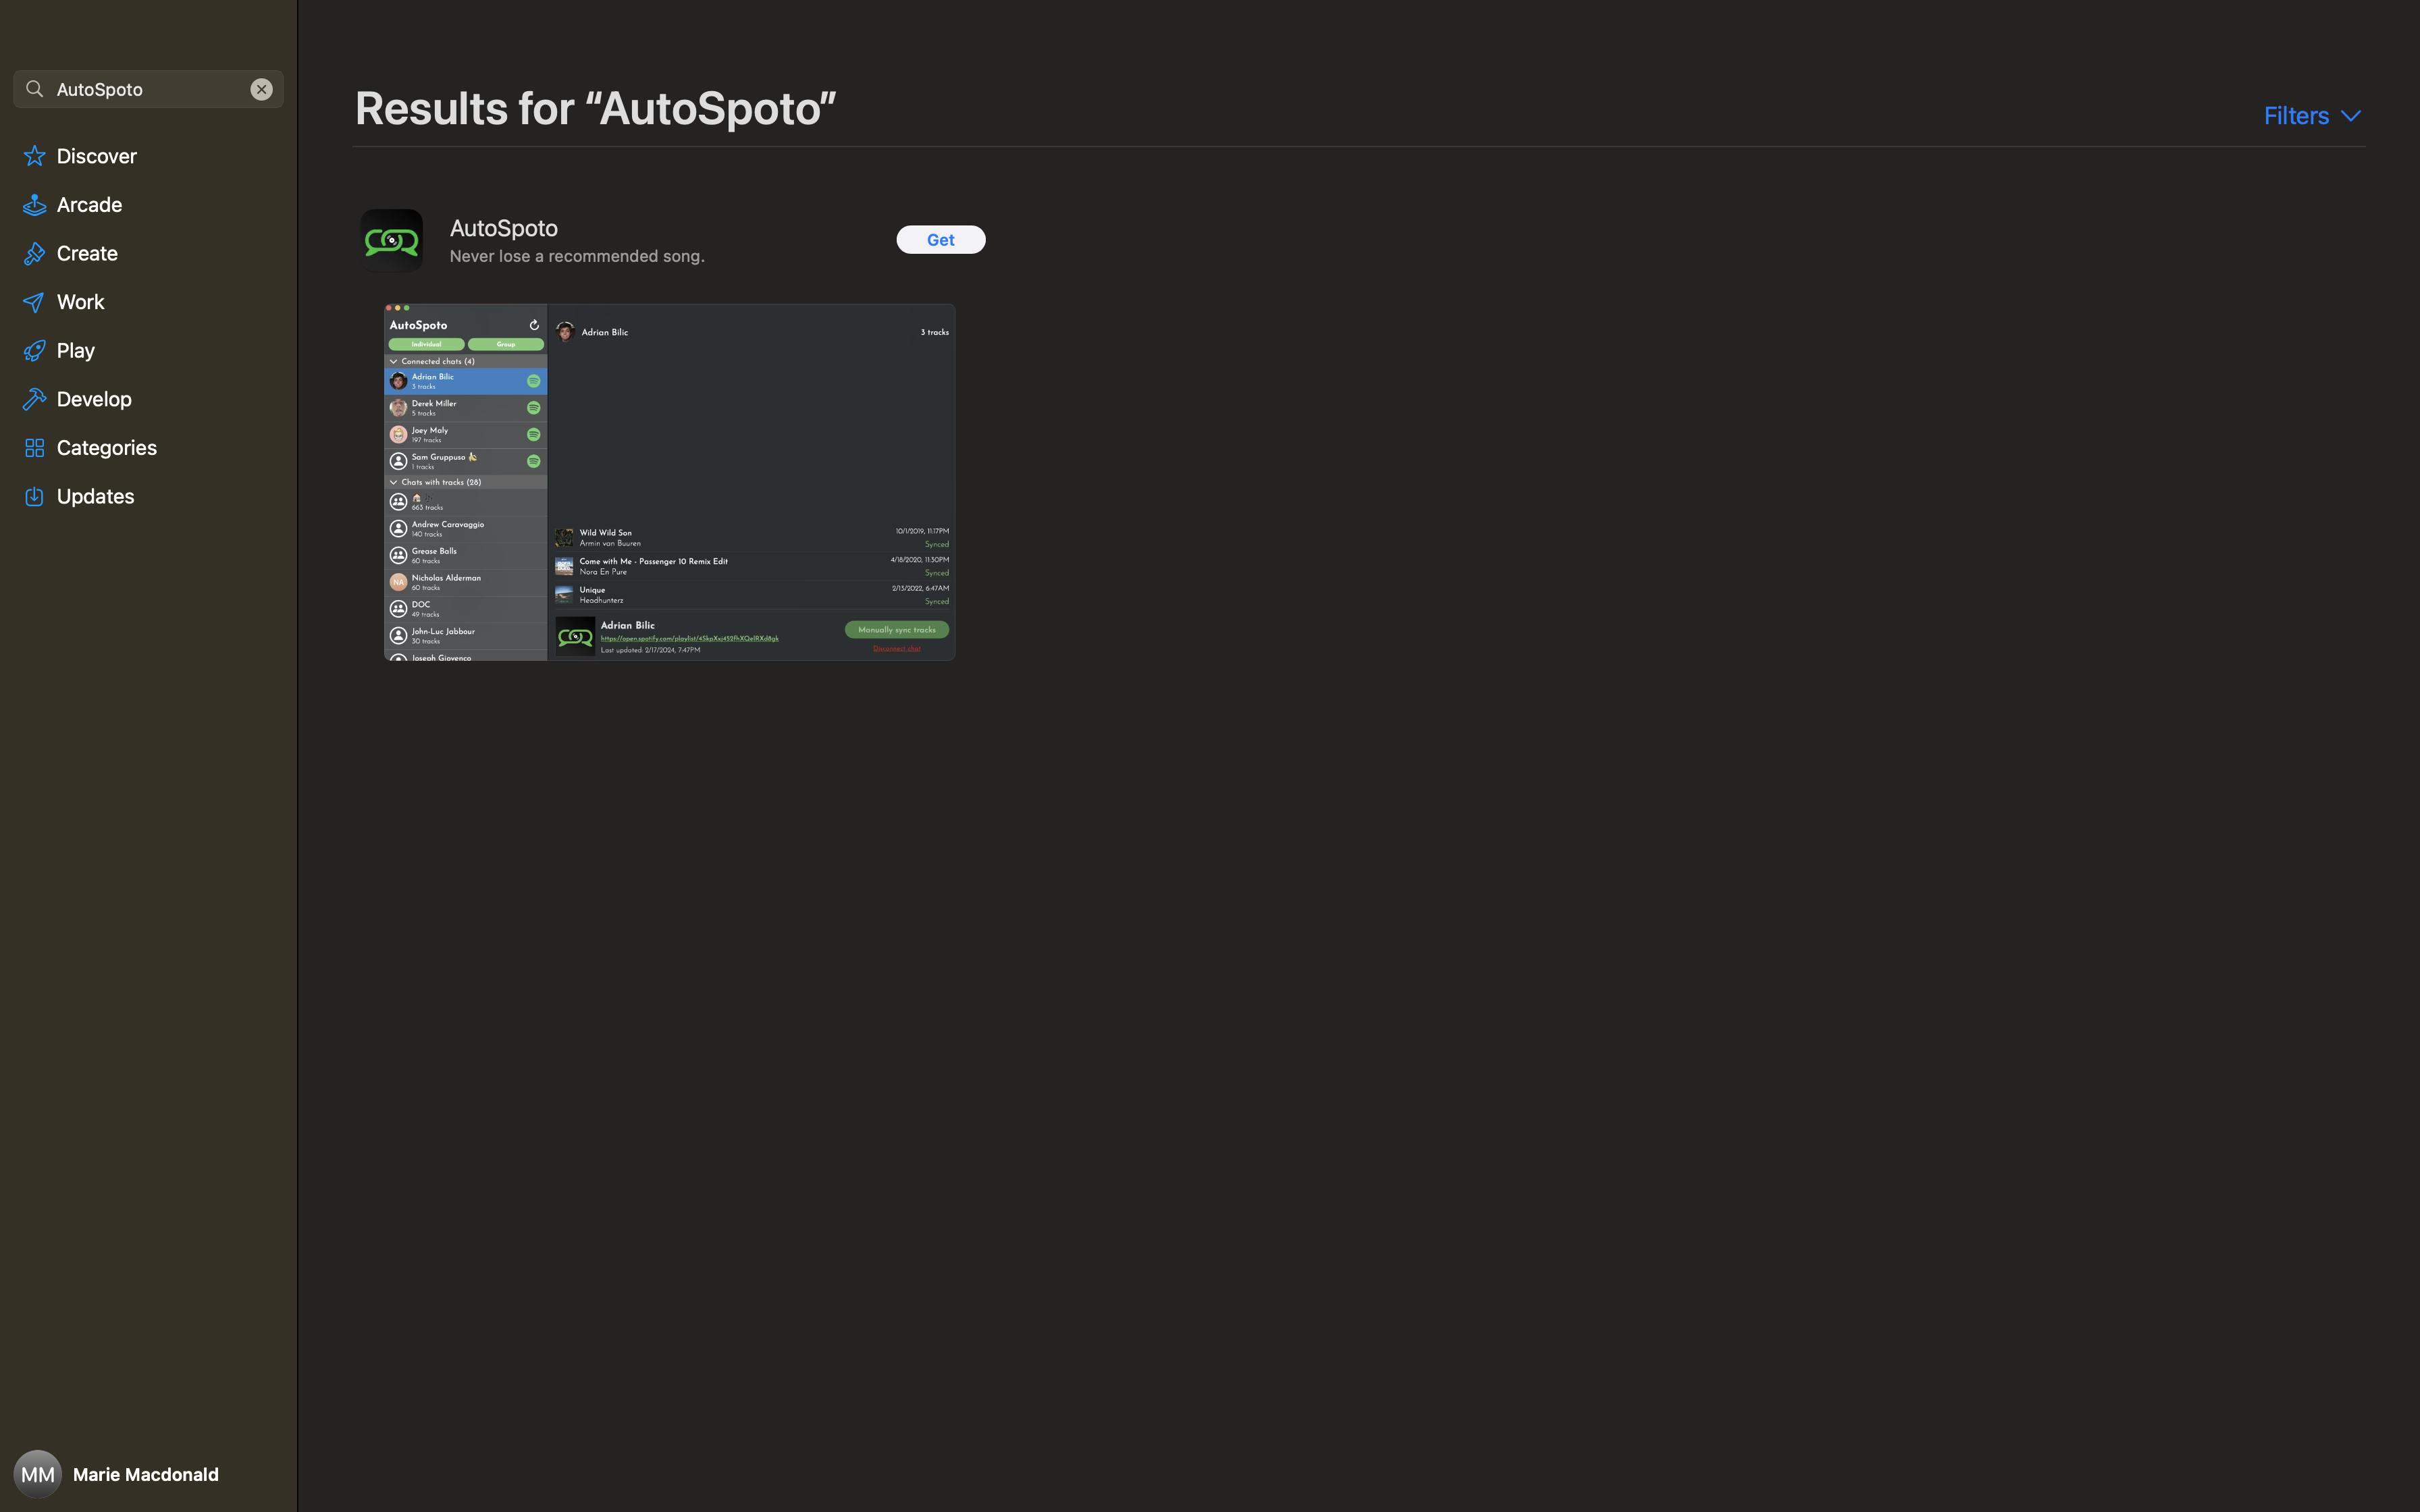Click the Discover star icon
2420x1512 pixels.
(x=35, y=156)
